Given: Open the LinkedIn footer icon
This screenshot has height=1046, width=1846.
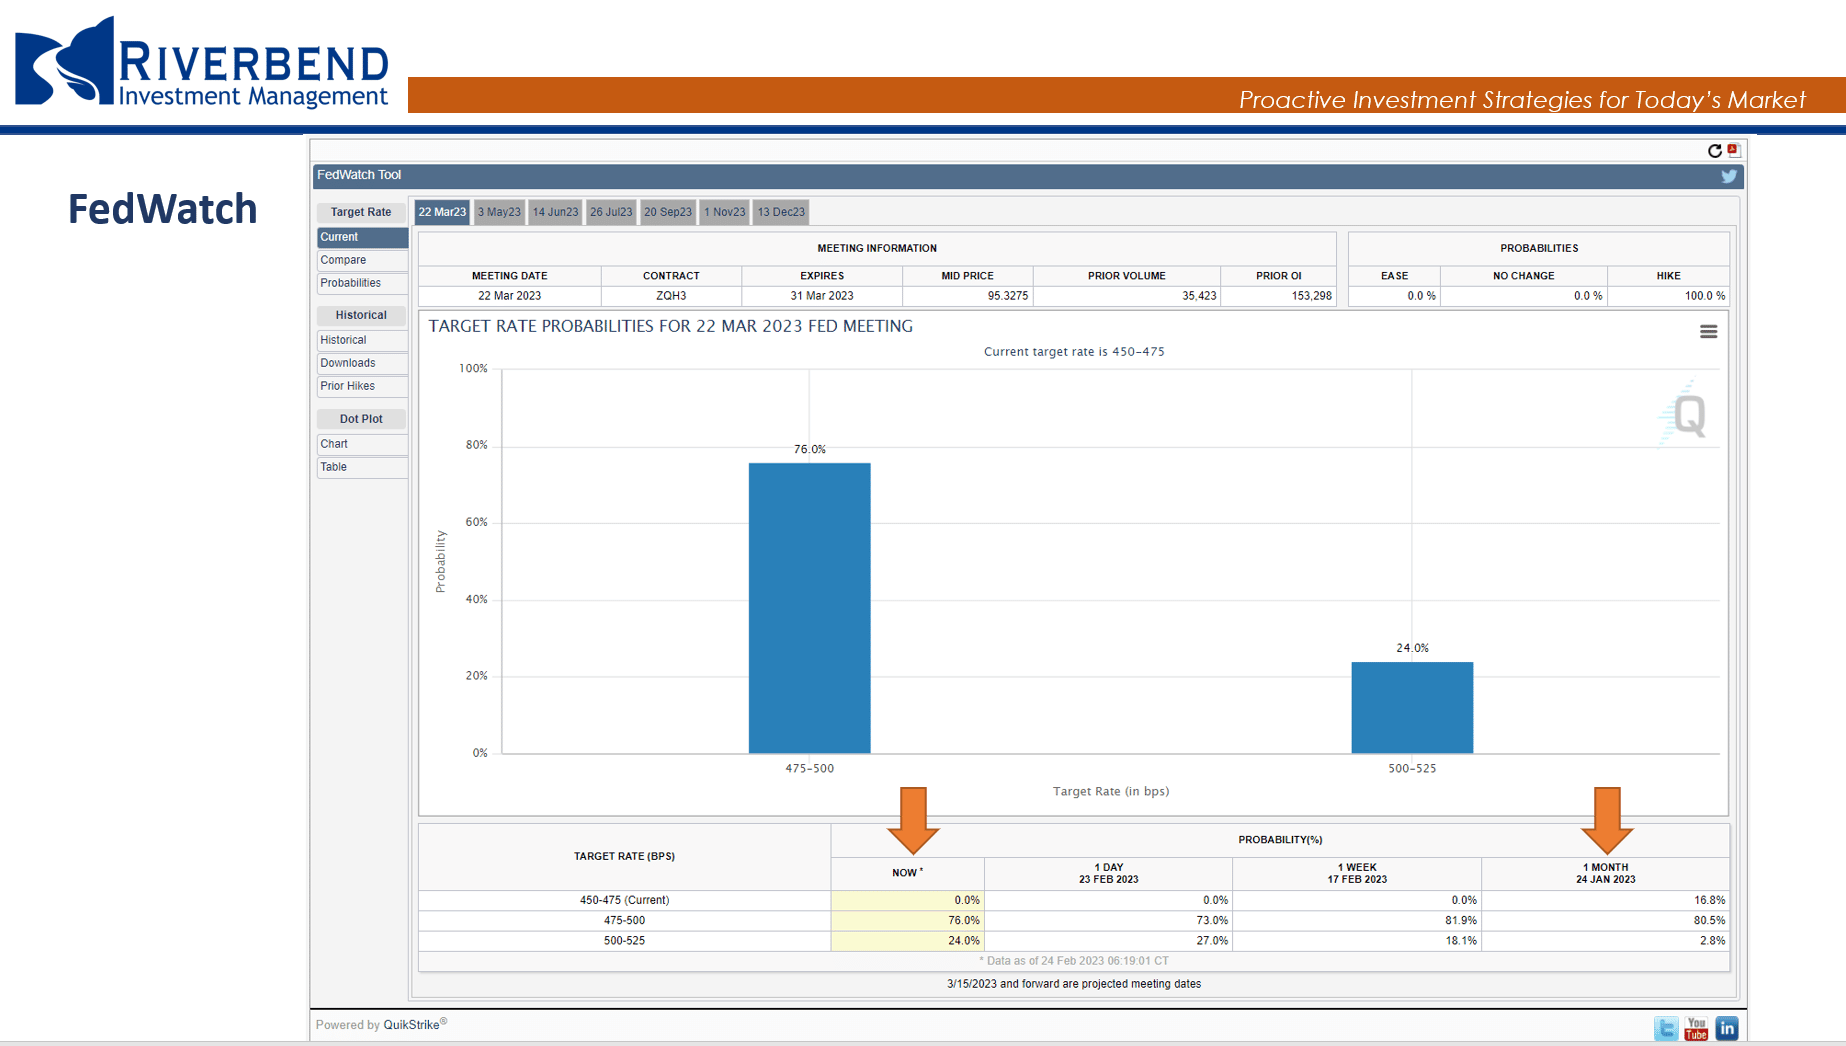Looking at the screenshot, I should 1727,1028.
